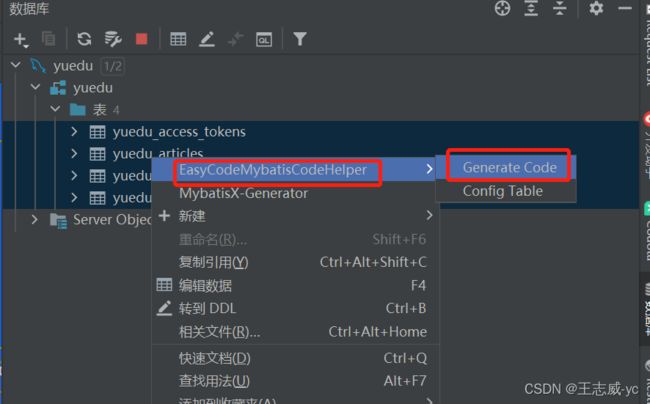Open the filter funnel icon

click(300, 39)
